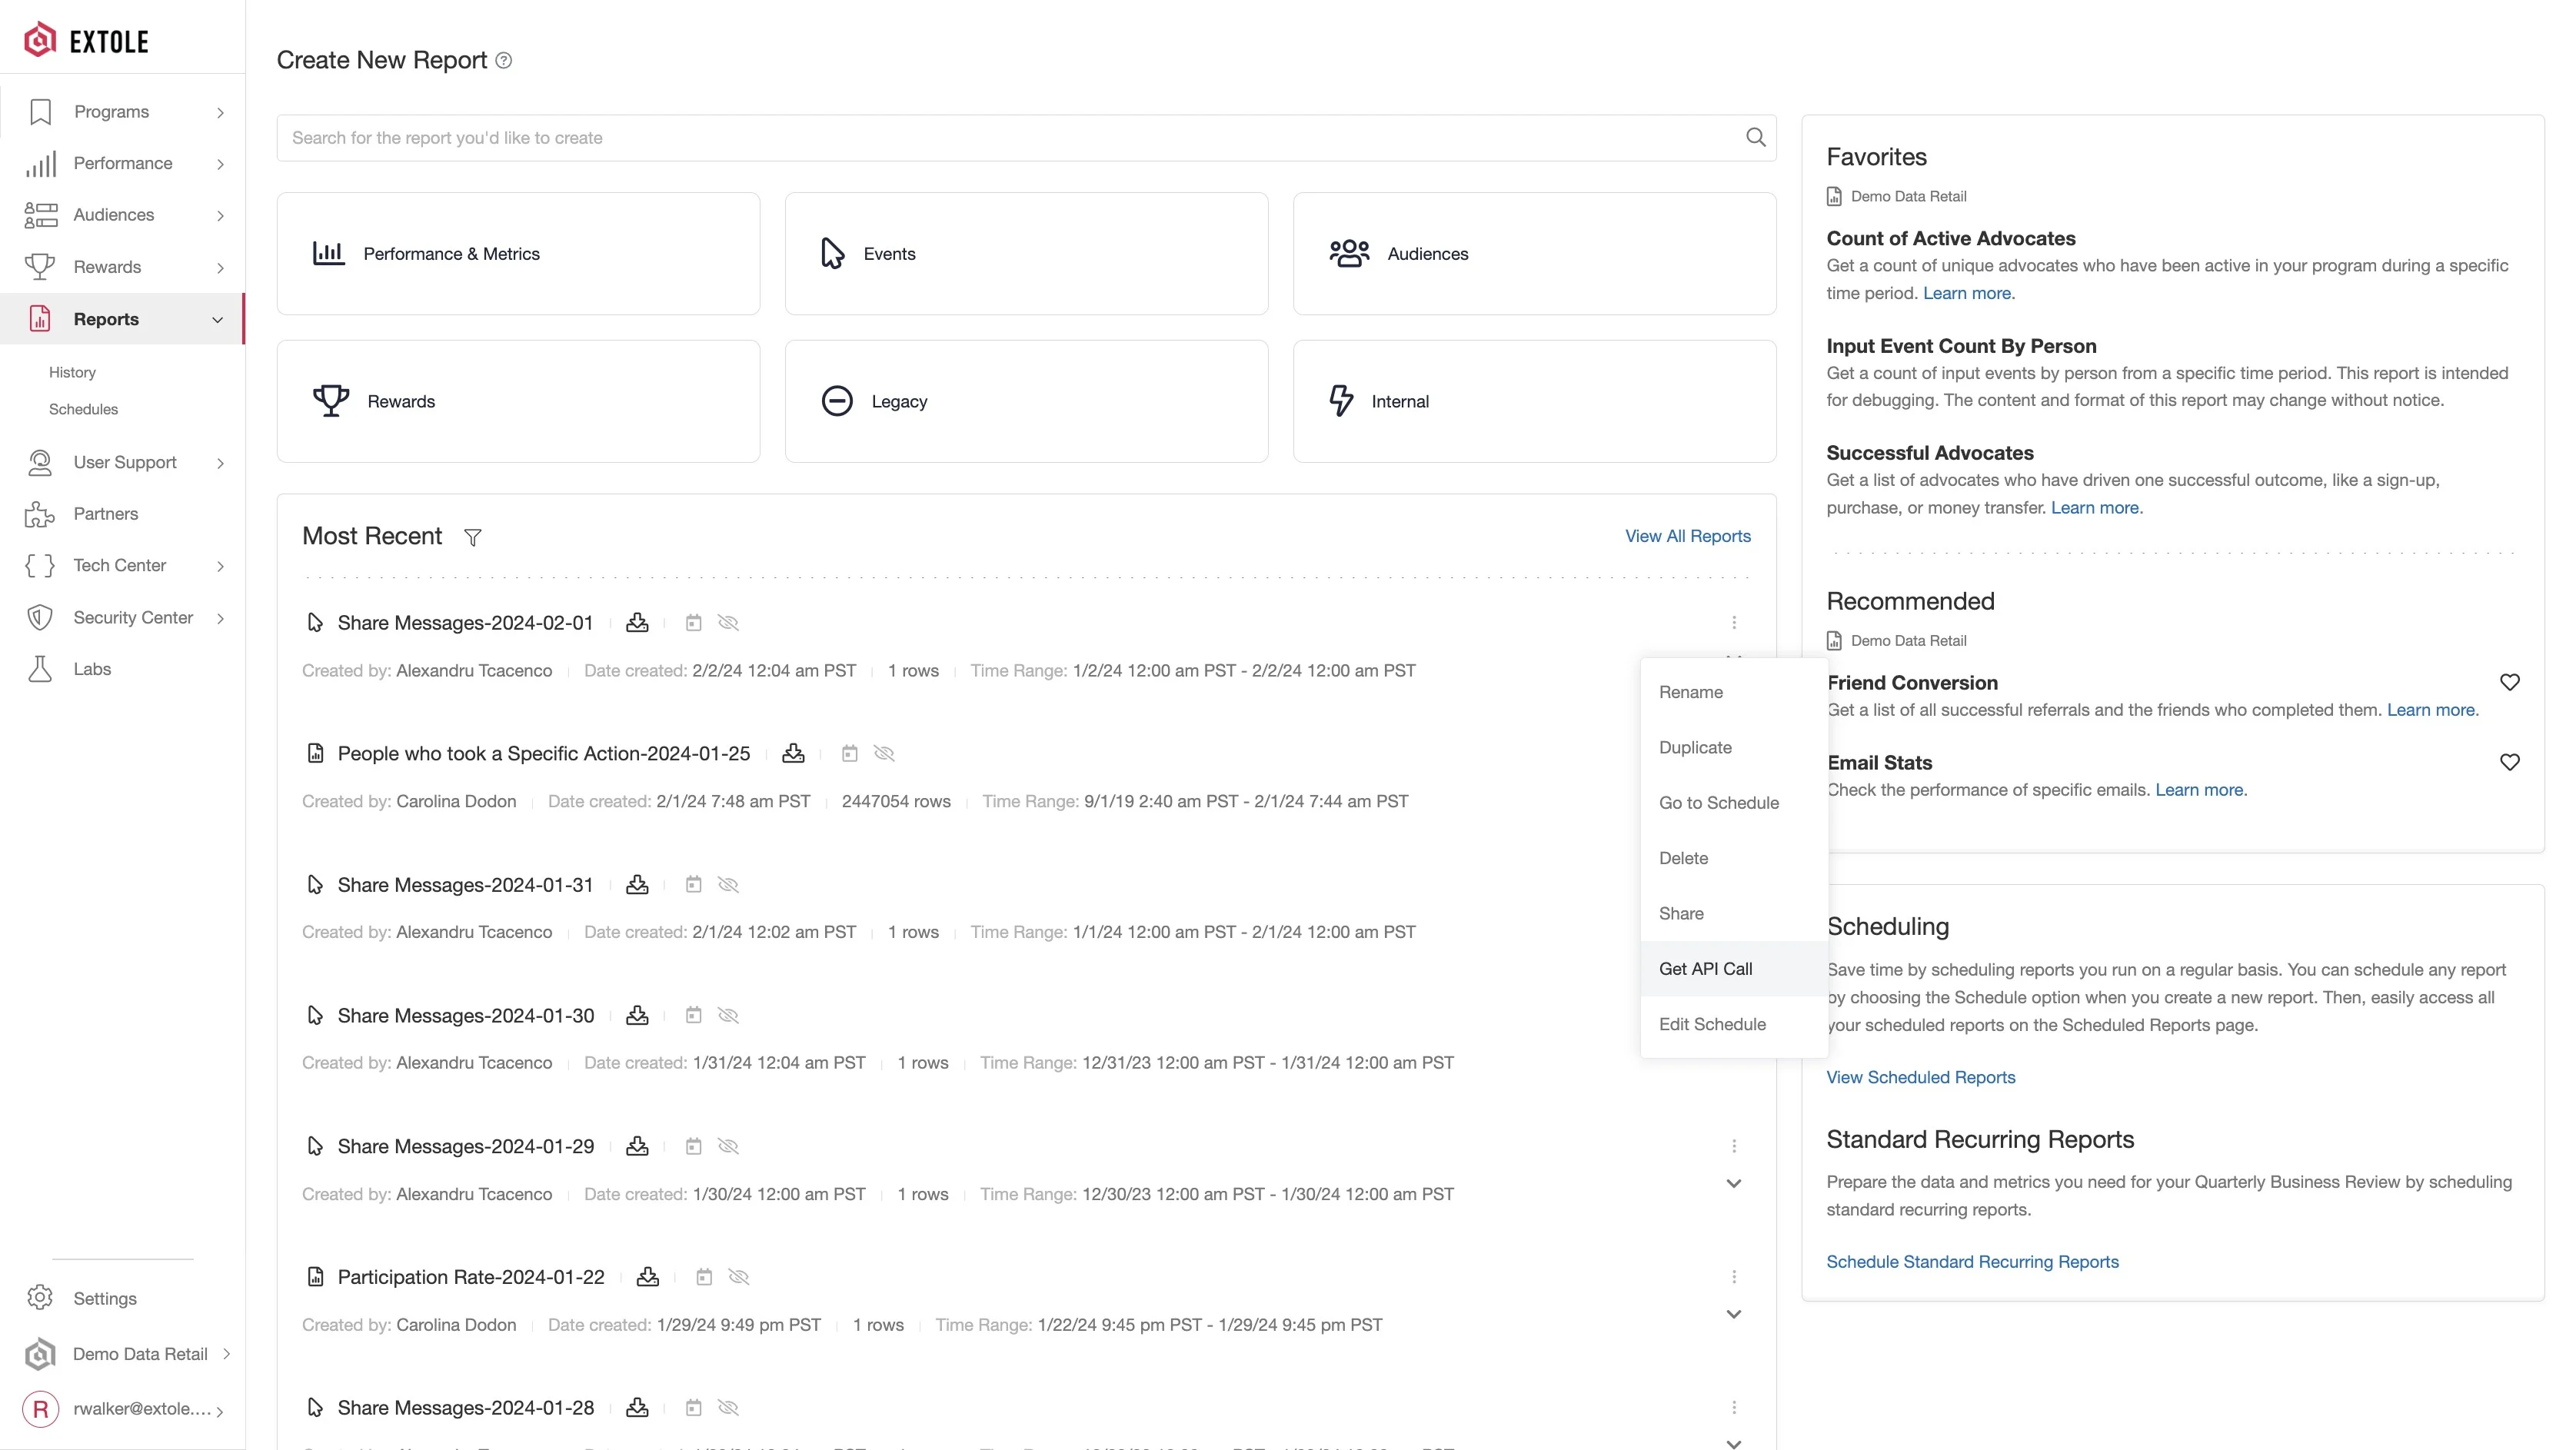Open View Scheduled Reports link
This screenshot has height=1450, width=2576.
click(1920, 1078)
